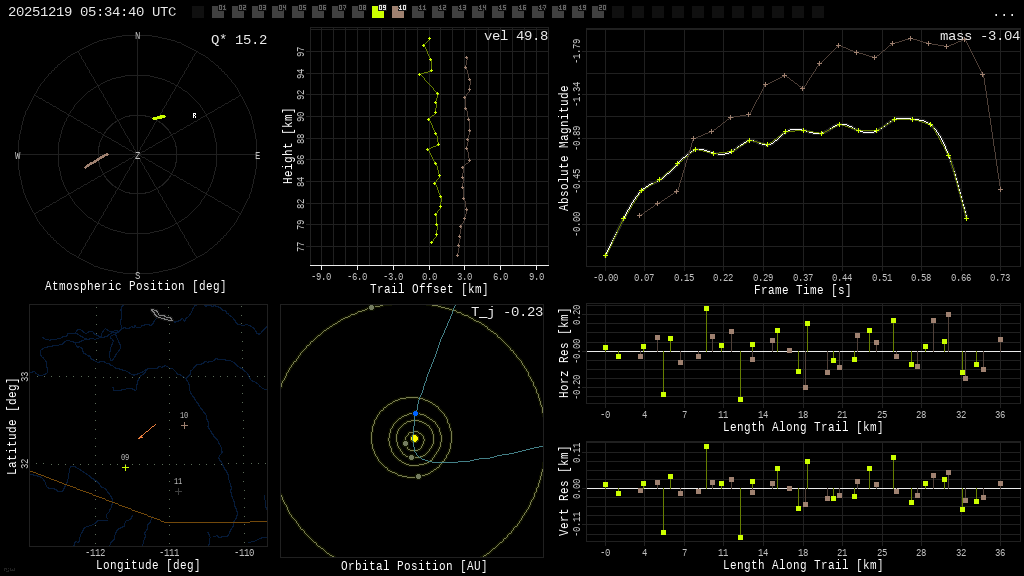Click the Q* 15.2 quality value
Viewport: 1024px width, 576px height.
(238, 40)
